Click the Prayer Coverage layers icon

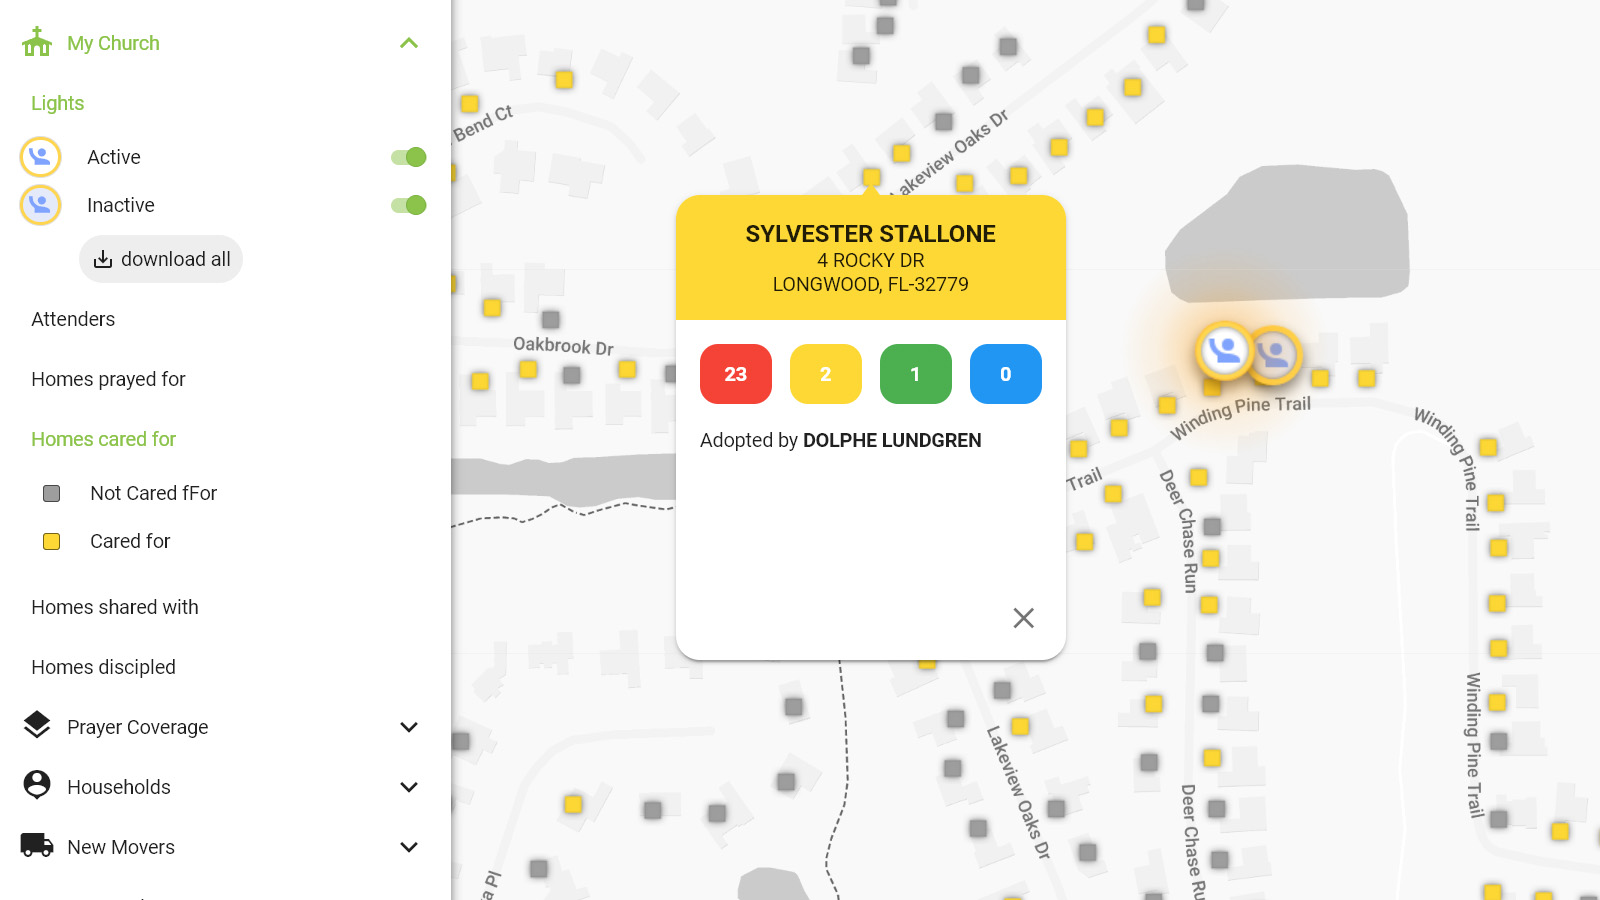(37, 726)
